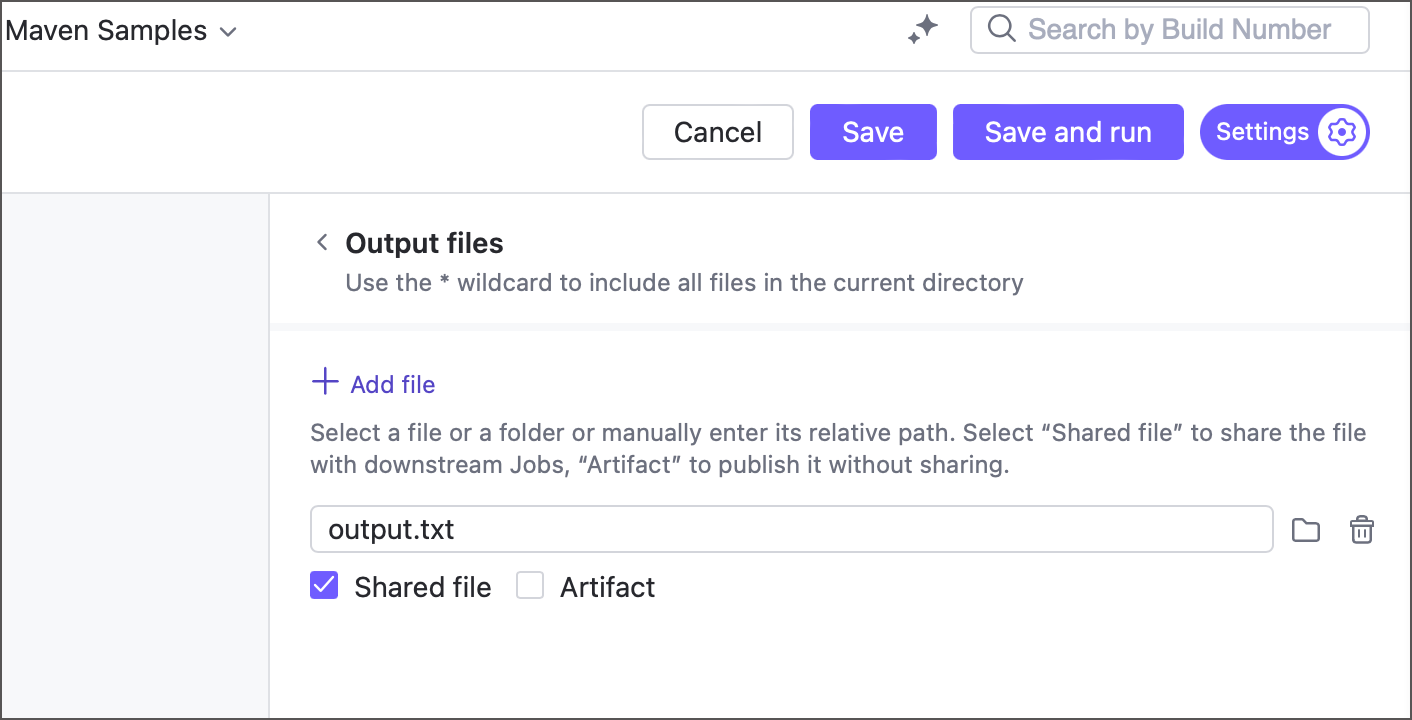Image resolution: width=1412 pixels, height=720 pixels.
Task: Click the gear icon on the Settings button
Action: pyautogui.click(x=1341, y=131)
